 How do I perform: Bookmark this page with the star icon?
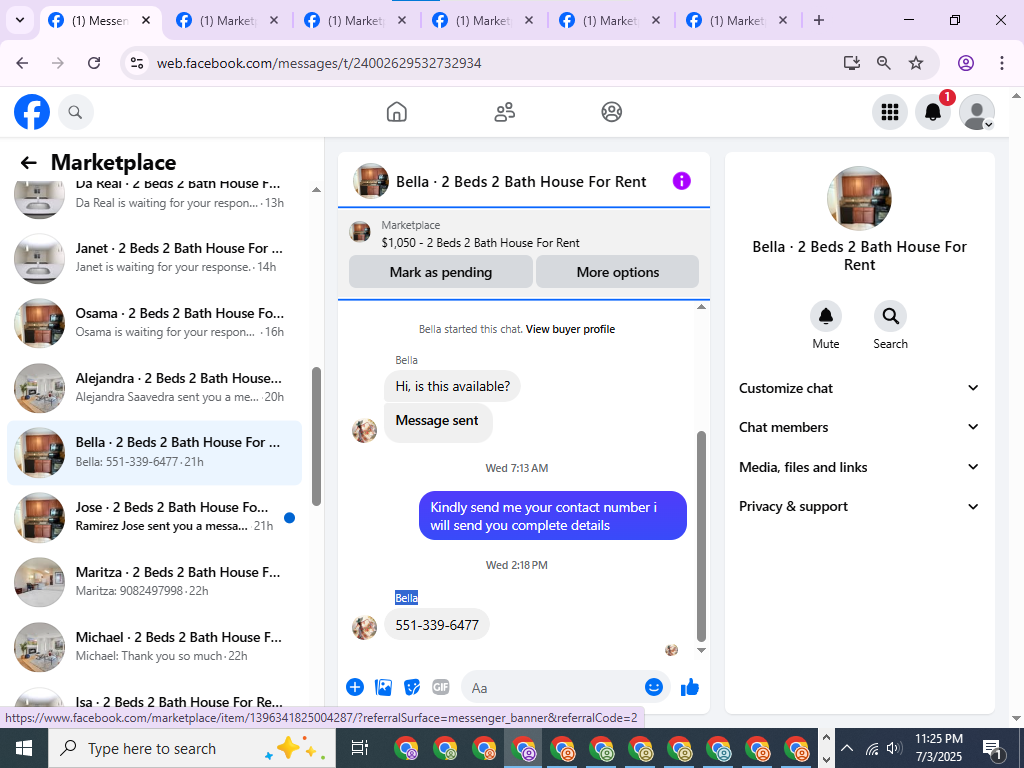916,63
